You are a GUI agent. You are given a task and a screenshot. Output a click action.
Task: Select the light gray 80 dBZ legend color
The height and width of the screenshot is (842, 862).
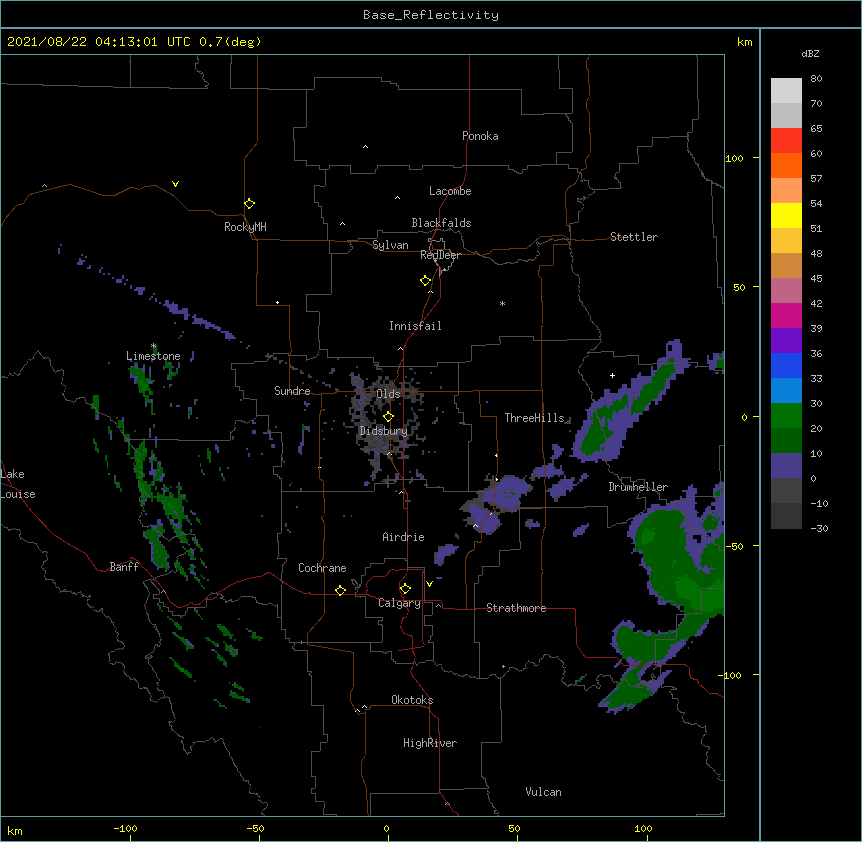[786, 91]
